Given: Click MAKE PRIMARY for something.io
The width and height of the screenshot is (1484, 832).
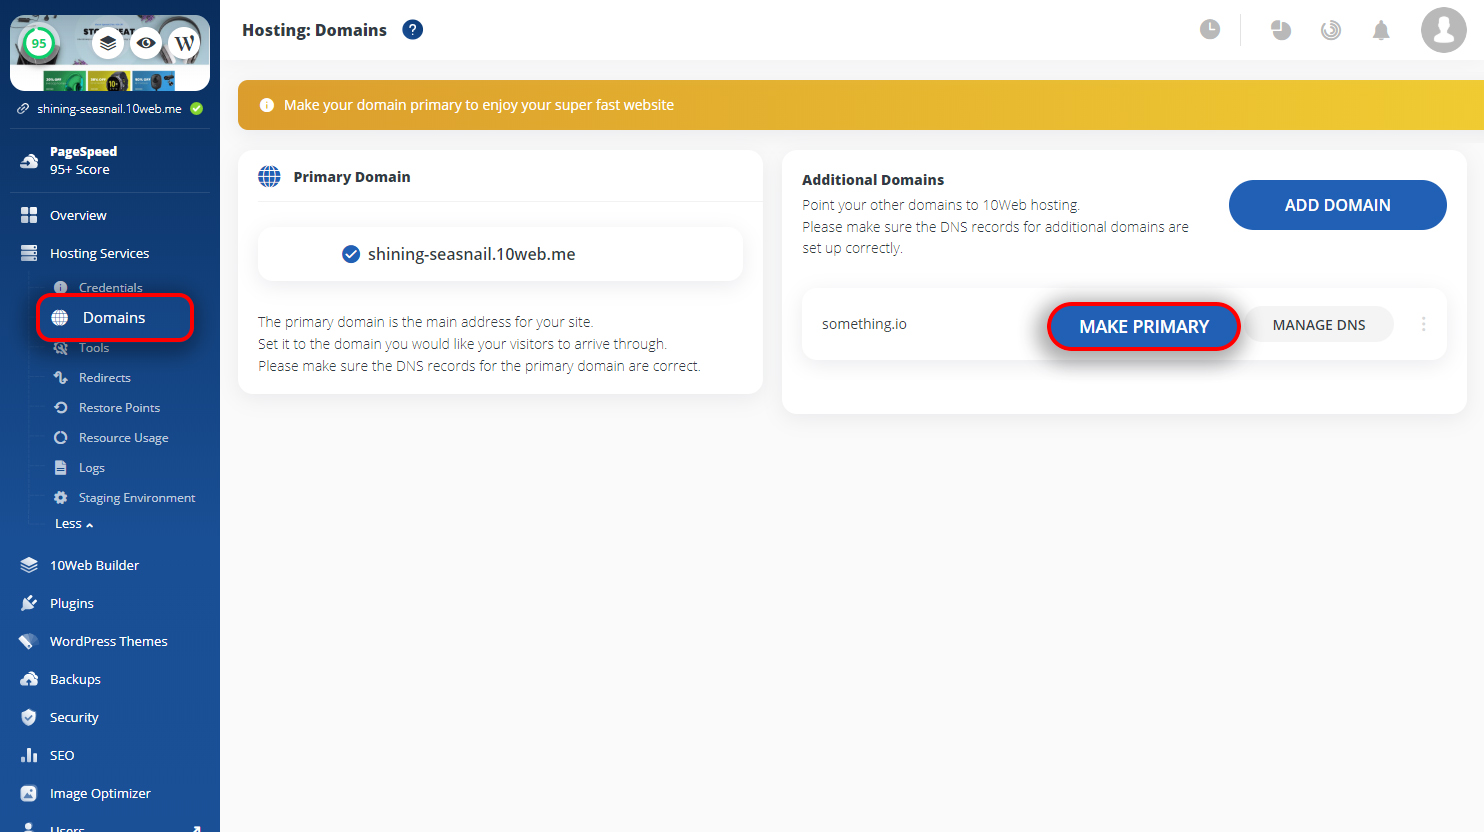Looking at the screenshot, I should point(1144,327).
